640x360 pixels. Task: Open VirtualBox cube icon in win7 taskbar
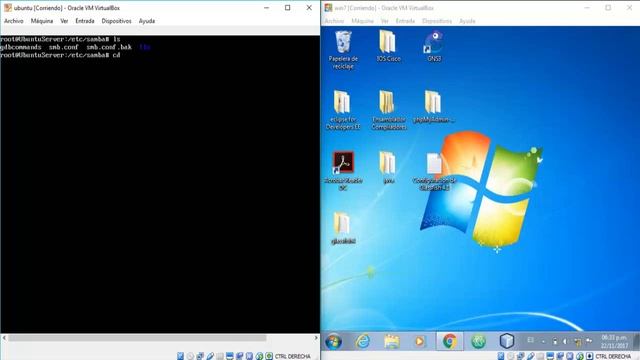pos(507,341)
